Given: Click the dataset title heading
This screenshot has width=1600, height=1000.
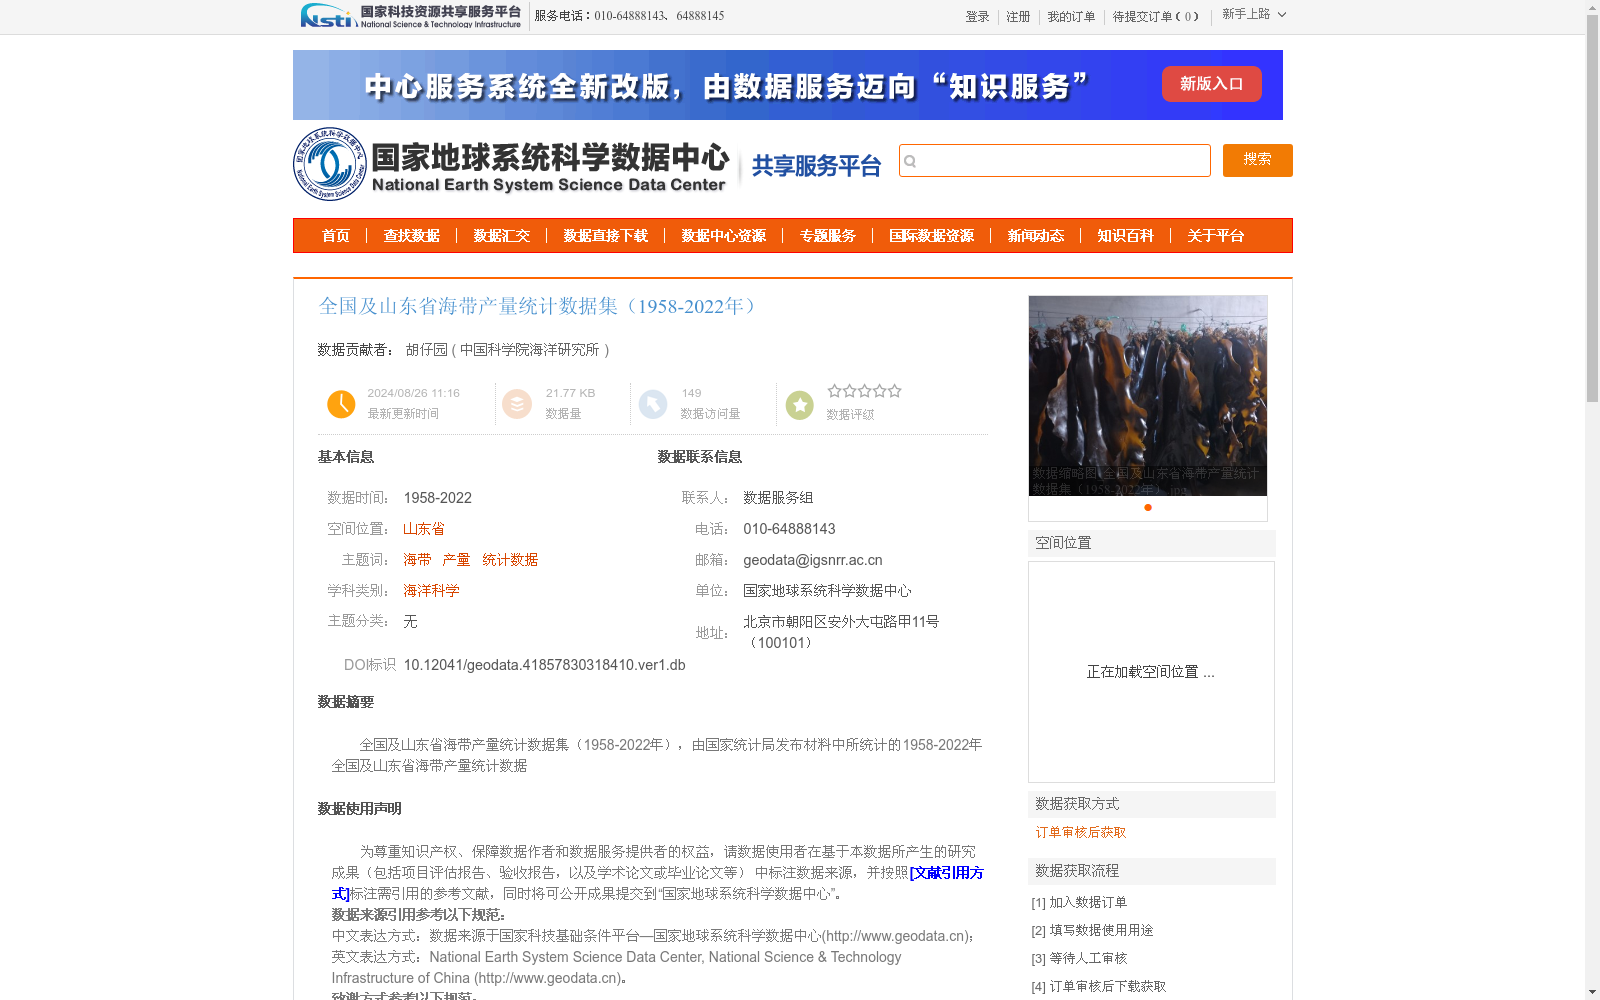Looking at the screenshot, I should coord(536,306).
